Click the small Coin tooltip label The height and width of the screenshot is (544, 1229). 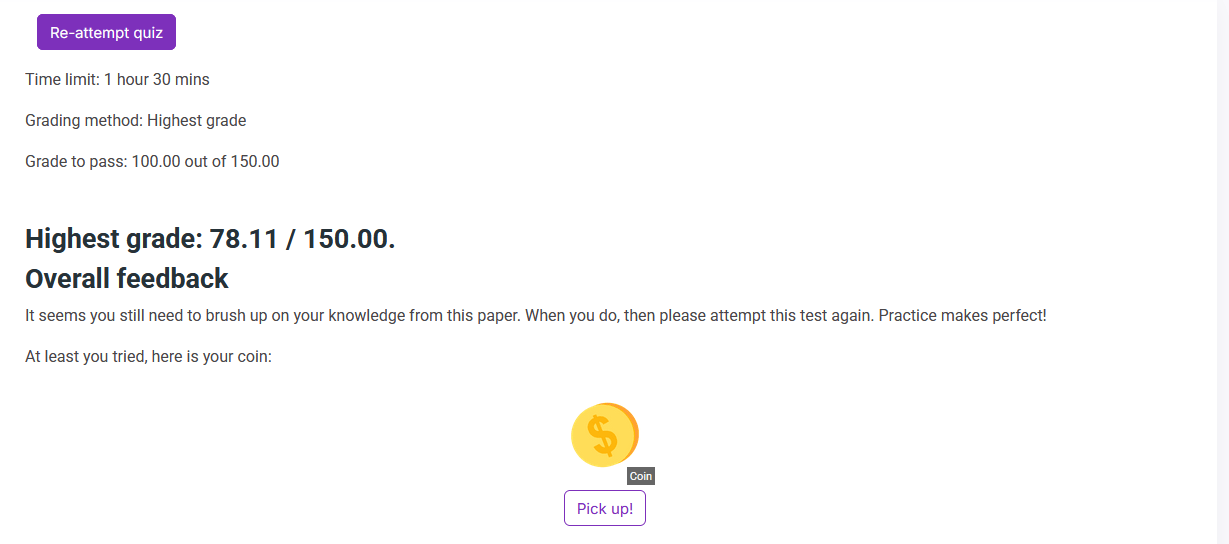(x=641, y=476)
